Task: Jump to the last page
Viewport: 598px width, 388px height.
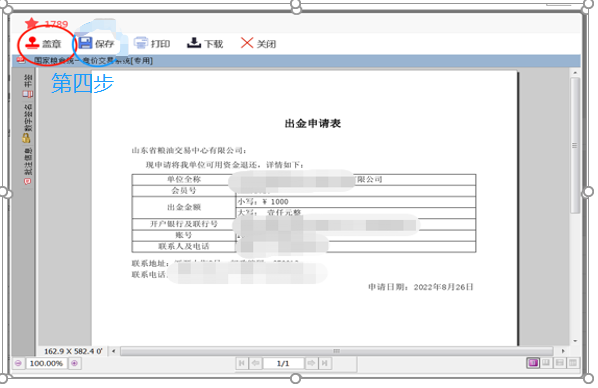Action: [x=325, y=363]
